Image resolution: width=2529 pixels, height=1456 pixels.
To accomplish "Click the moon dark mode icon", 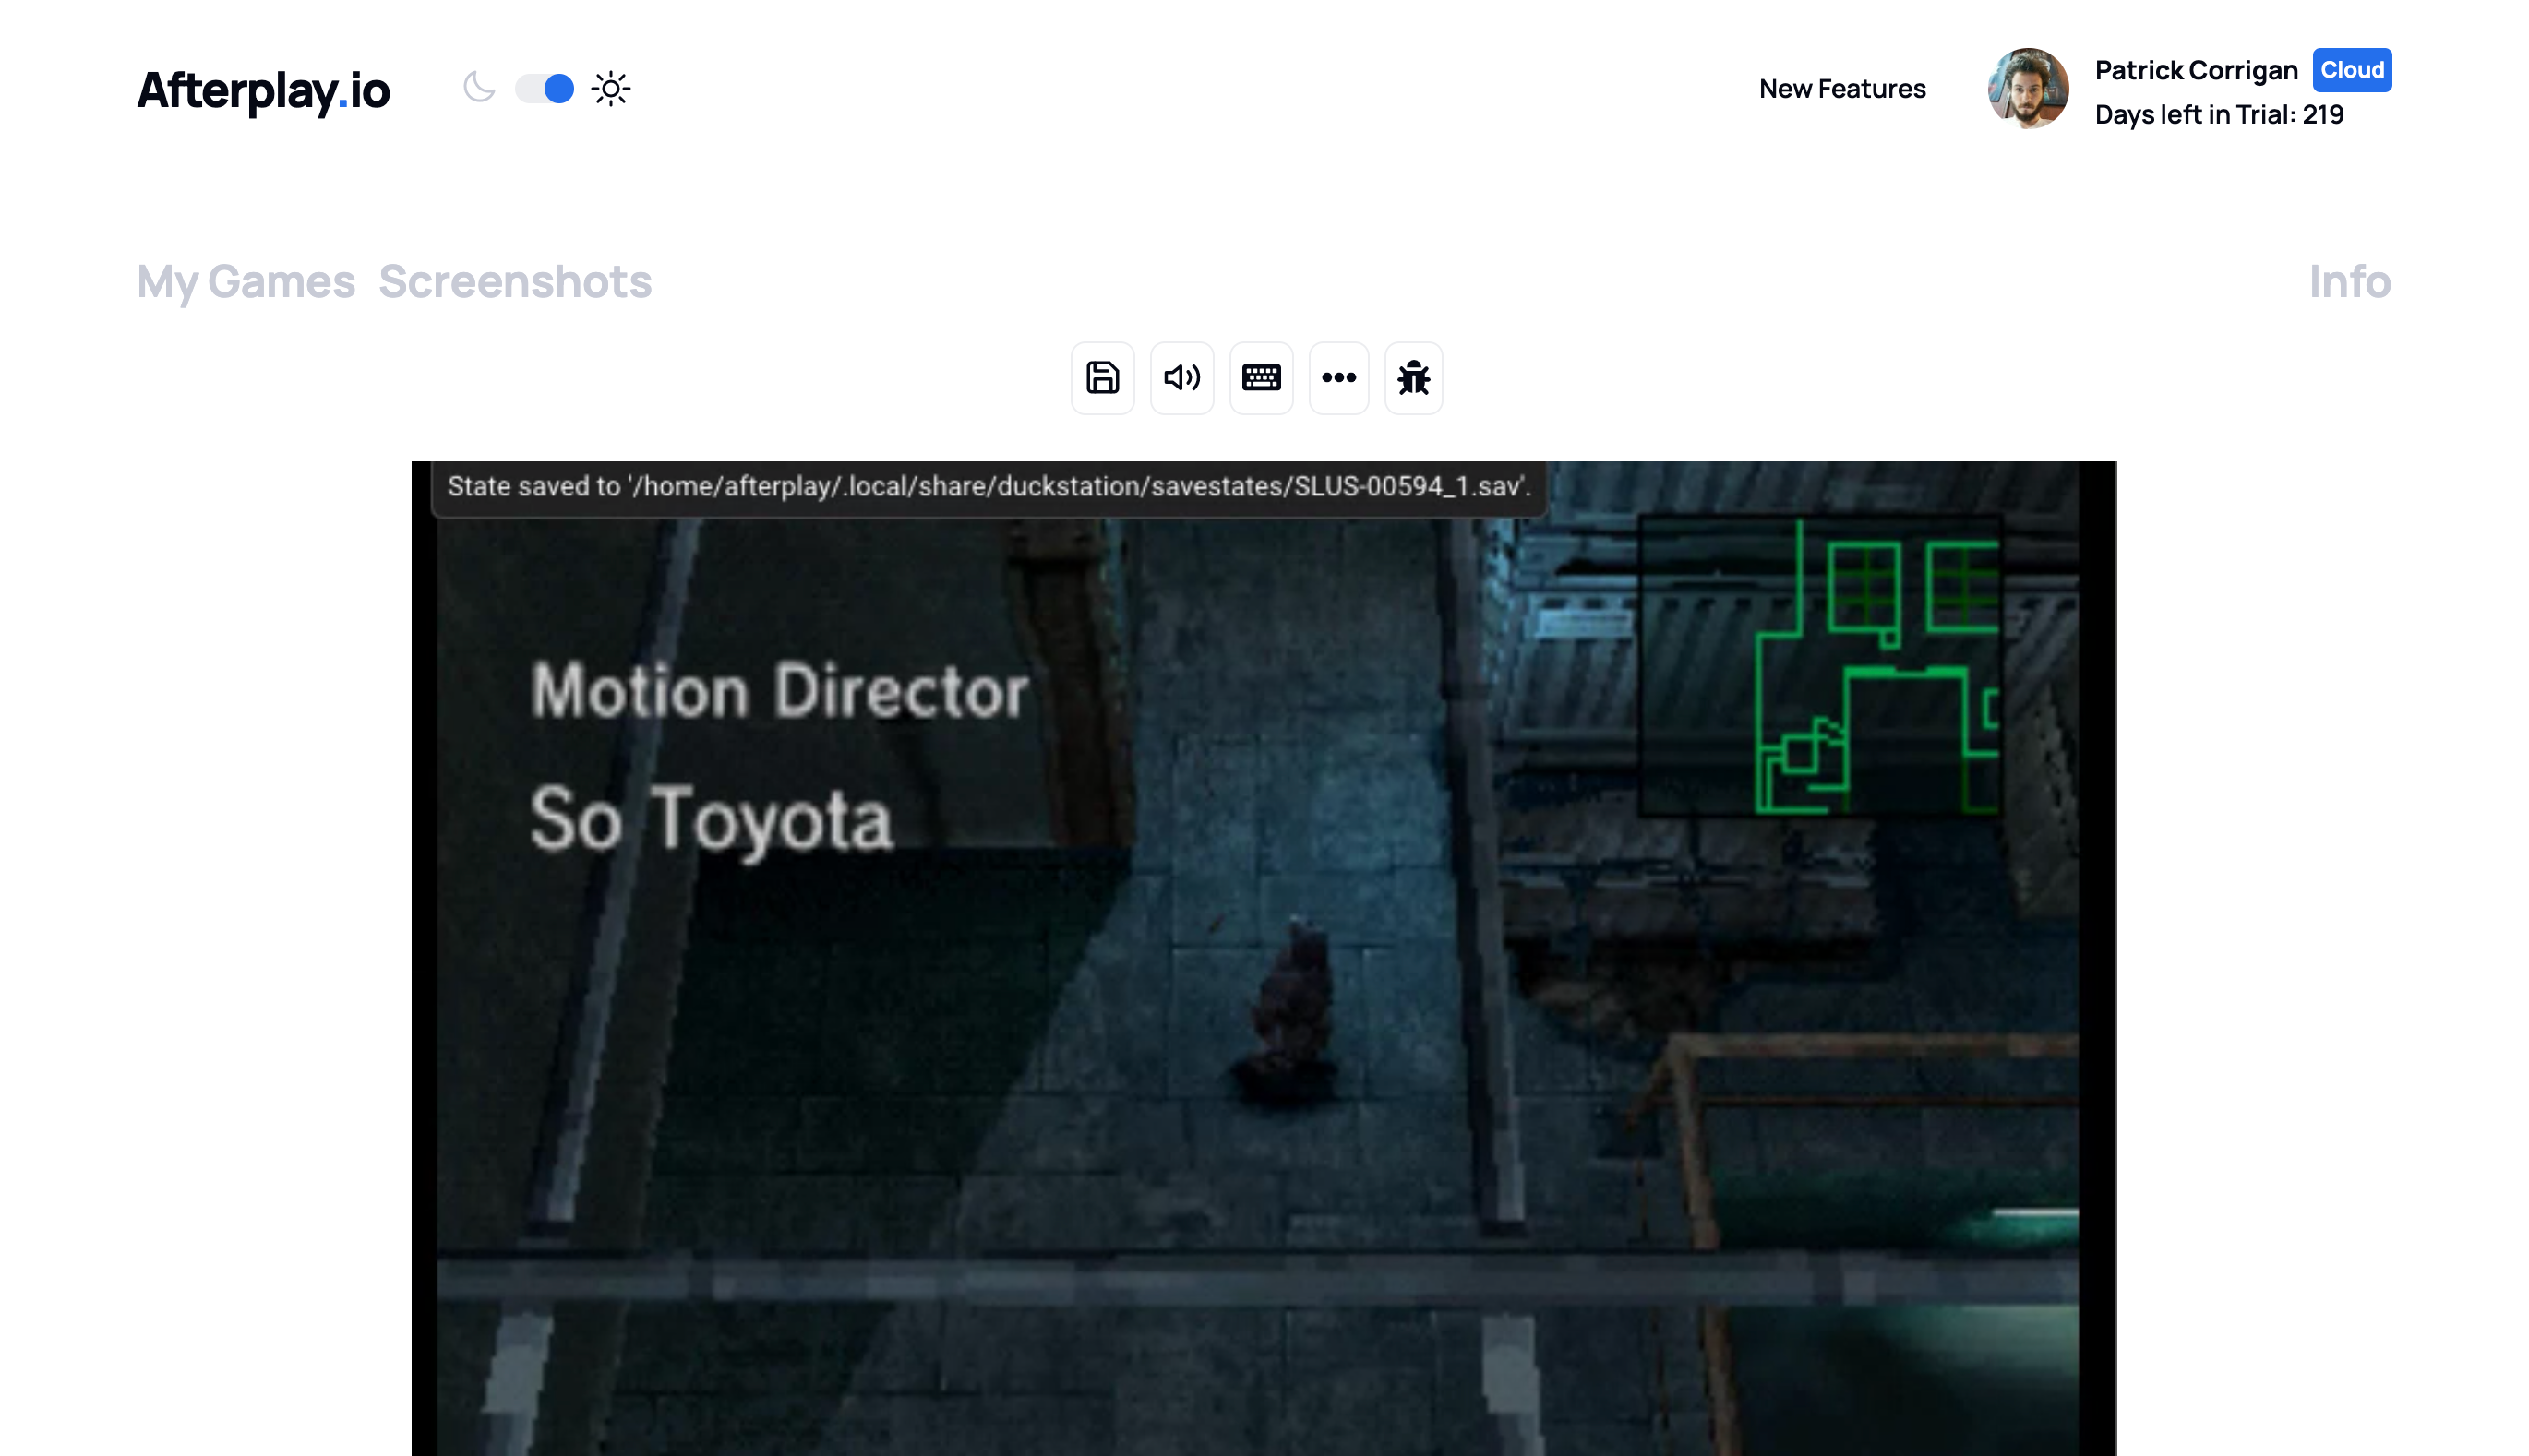I will pyautogui.click(x=479, y=88).
